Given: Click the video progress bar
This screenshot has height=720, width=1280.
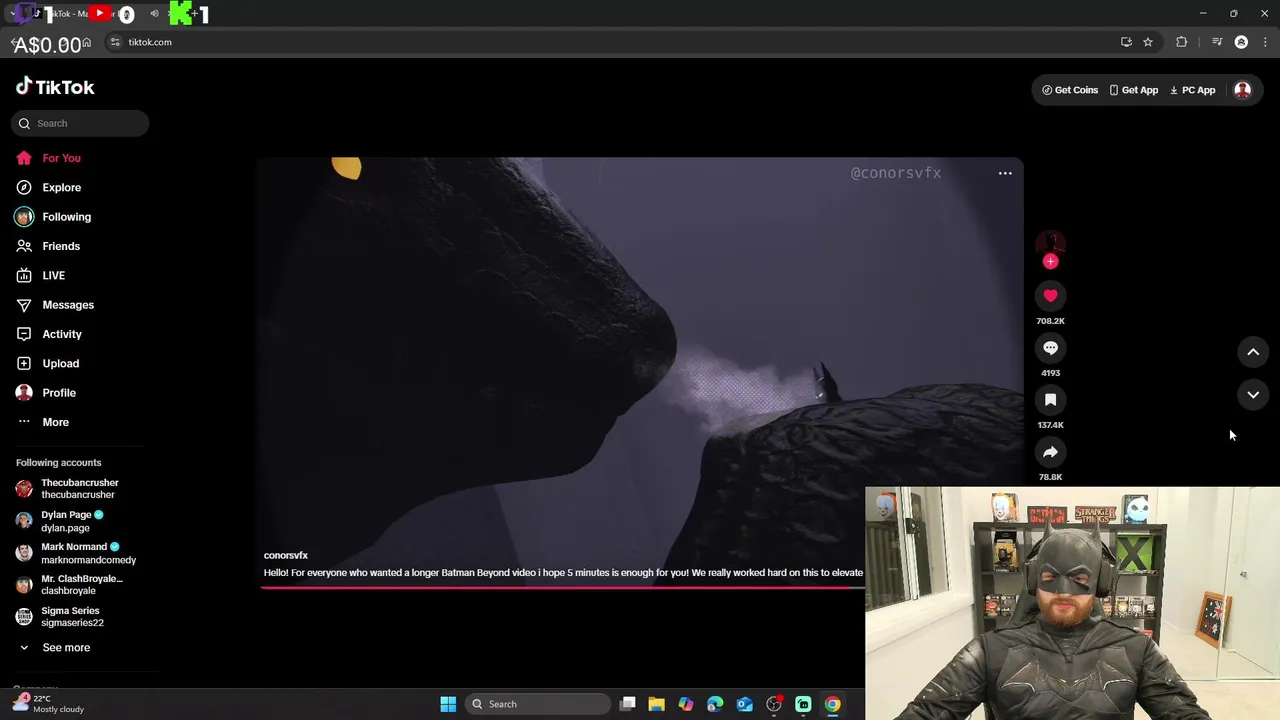Looking at the screenshot, I should 562,587.
